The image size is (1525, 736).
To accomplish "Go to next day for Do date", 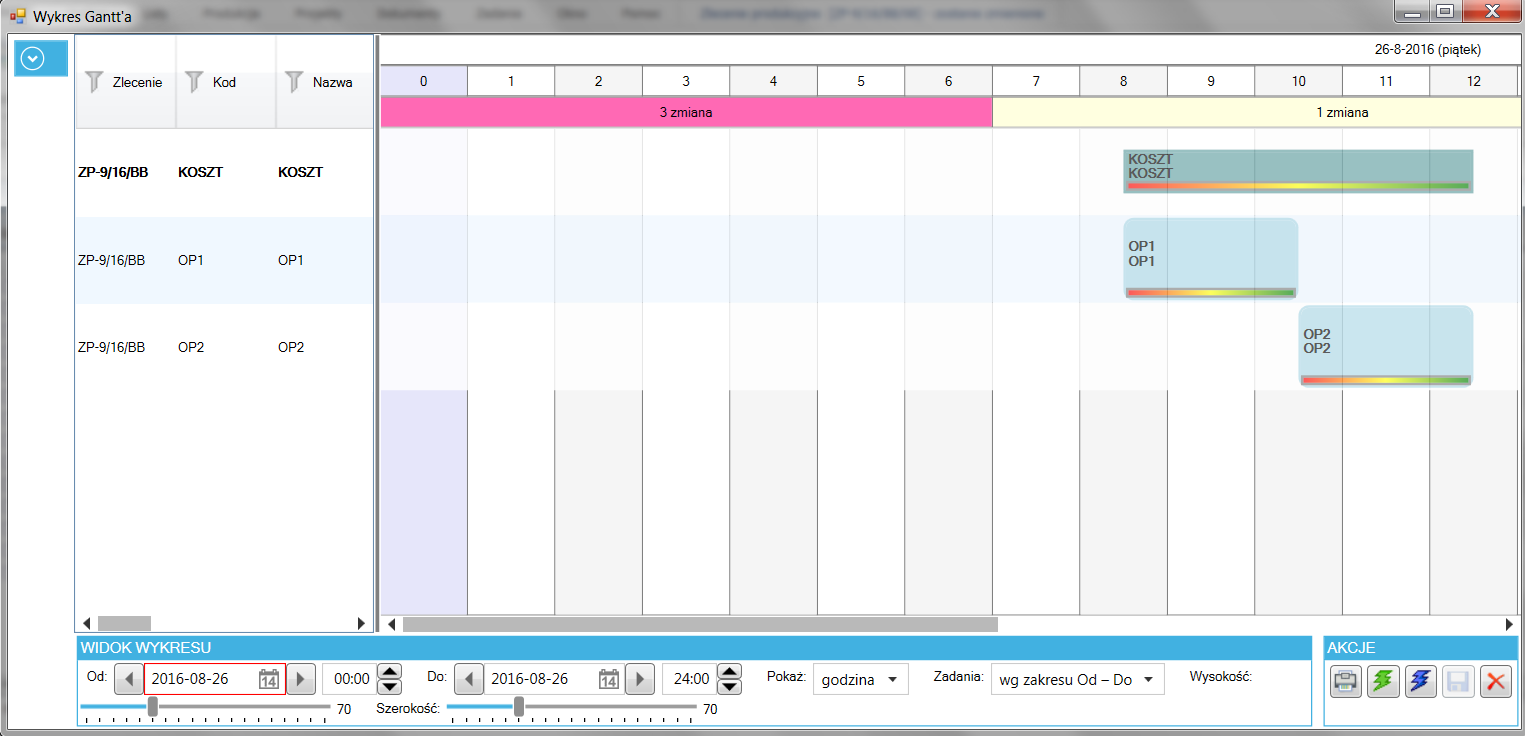I will pos(641,679).
